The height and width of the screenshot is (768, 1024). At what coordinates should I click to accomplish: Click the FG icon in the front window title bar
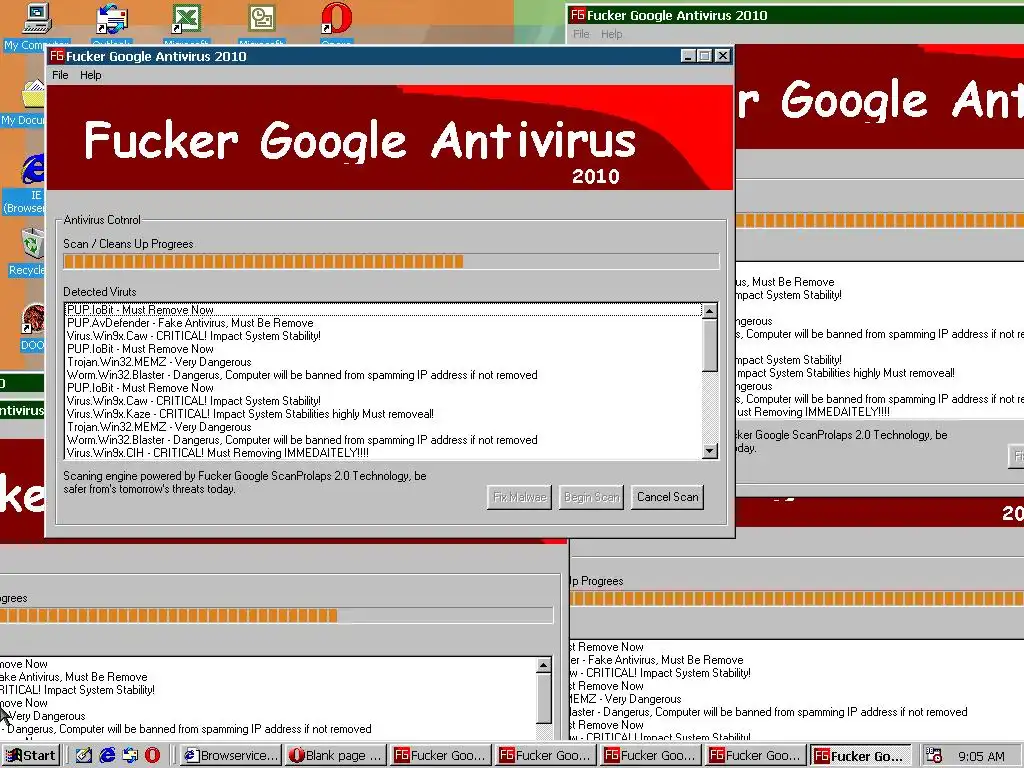click(57, 56)
